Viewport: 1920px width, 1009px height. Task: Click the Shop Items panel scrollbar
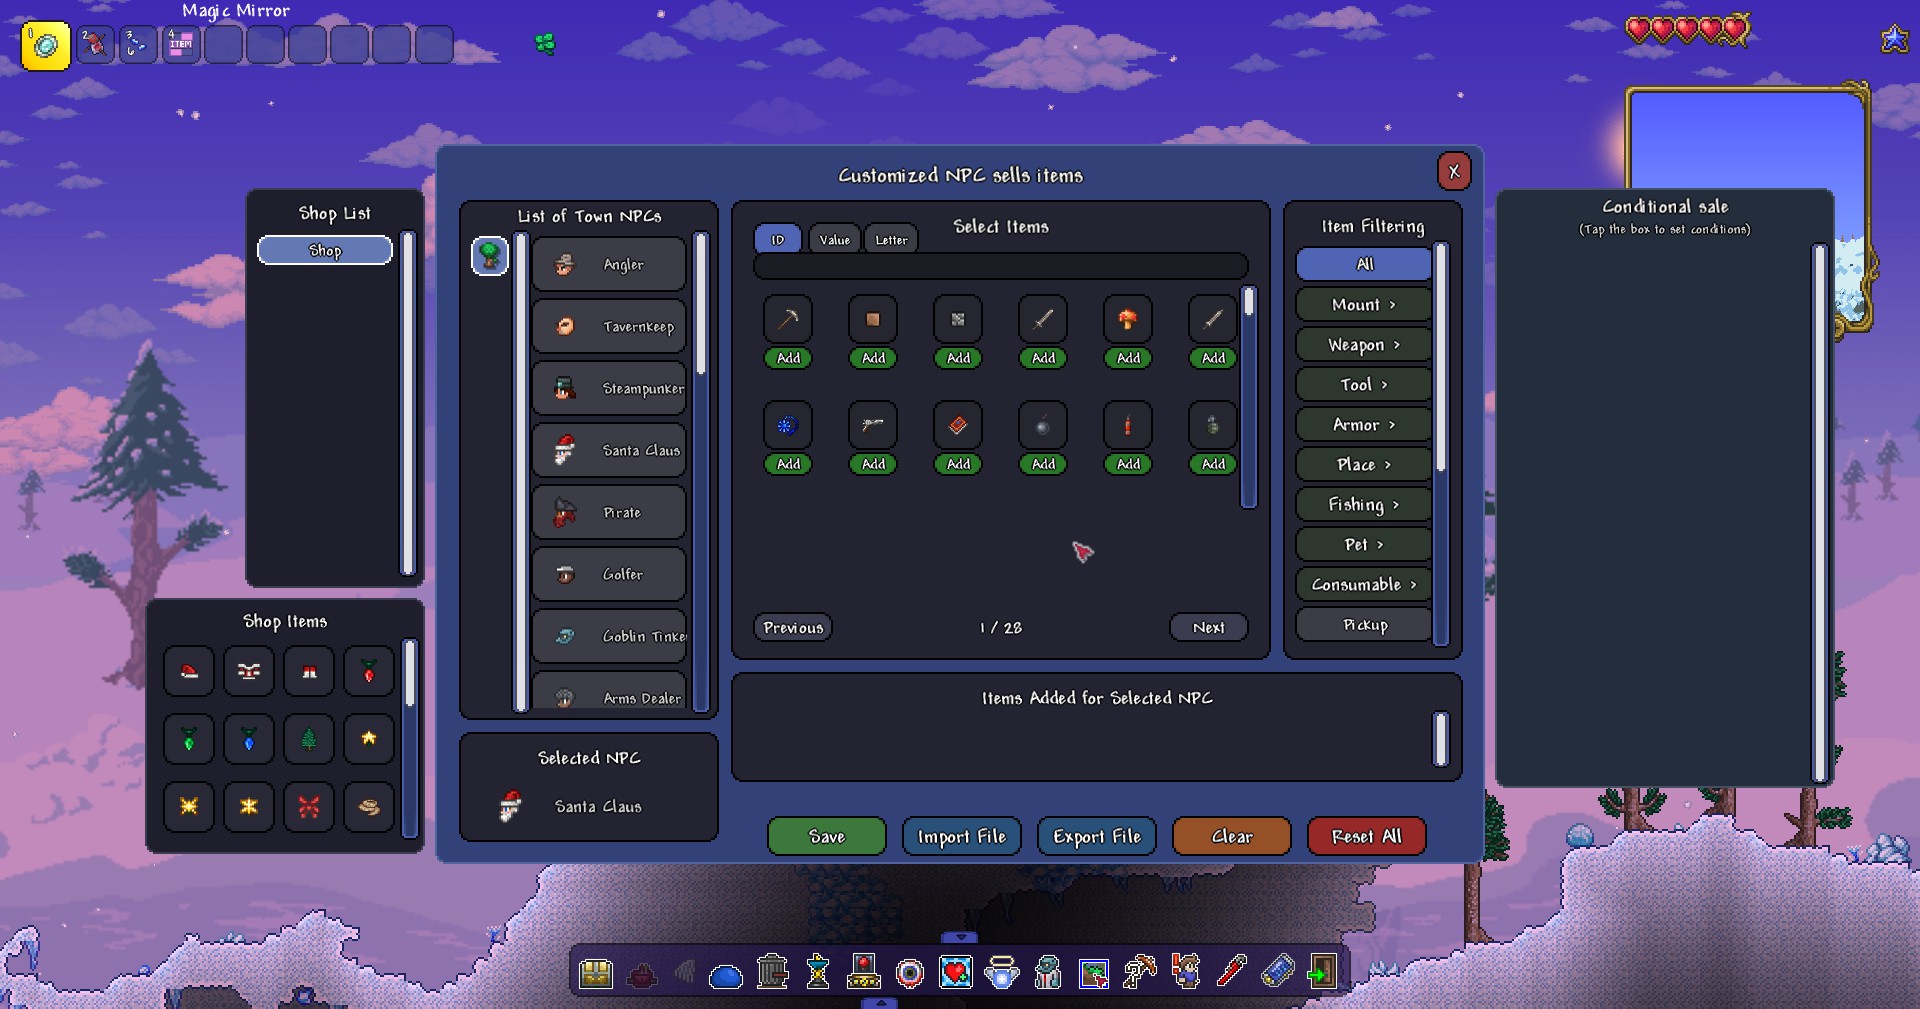tap(409, 737)
